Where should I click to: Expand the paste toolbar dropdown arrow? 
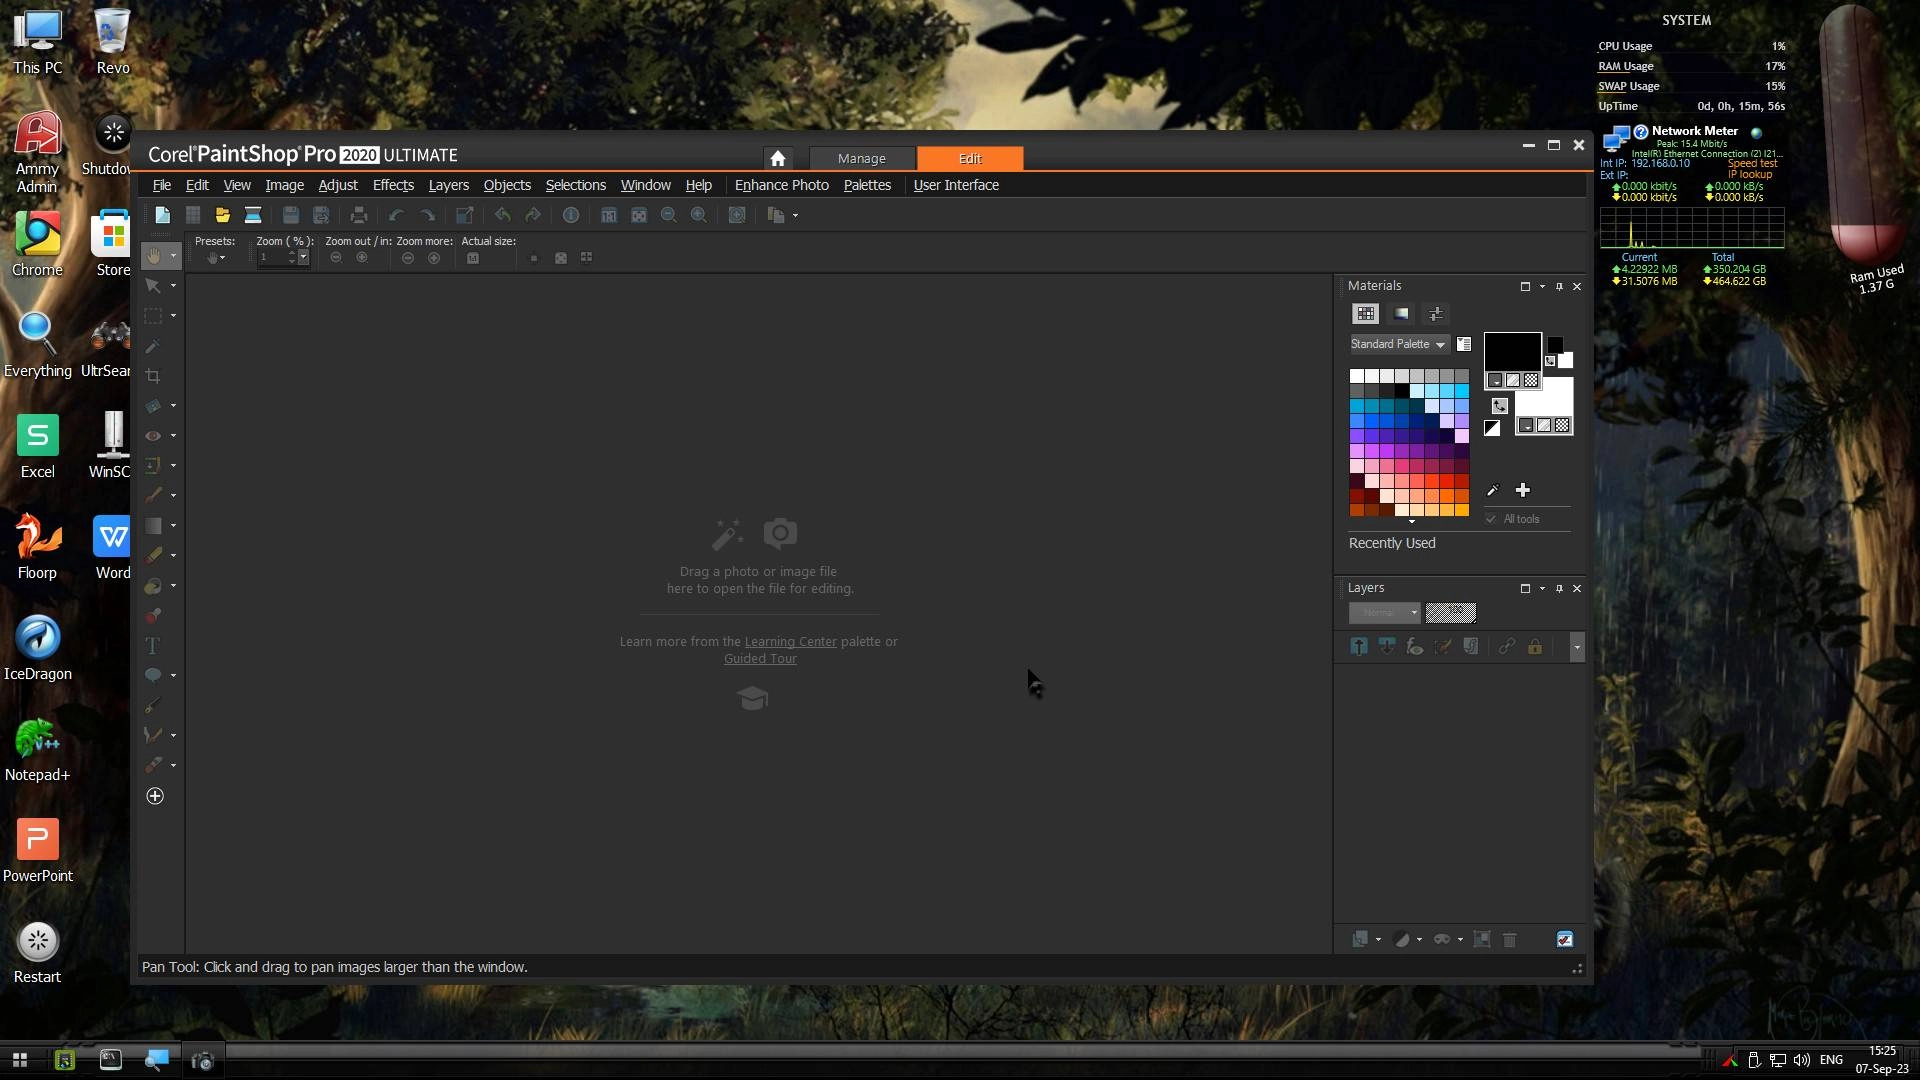coord(796,215)
